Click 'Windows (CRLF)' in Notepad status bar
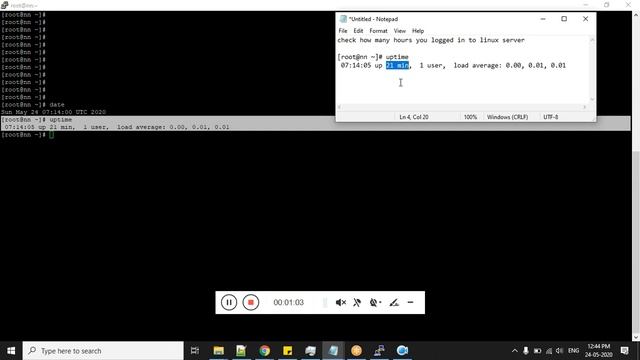The height and width of the screenshot is (360, 640). click(507, 117)
